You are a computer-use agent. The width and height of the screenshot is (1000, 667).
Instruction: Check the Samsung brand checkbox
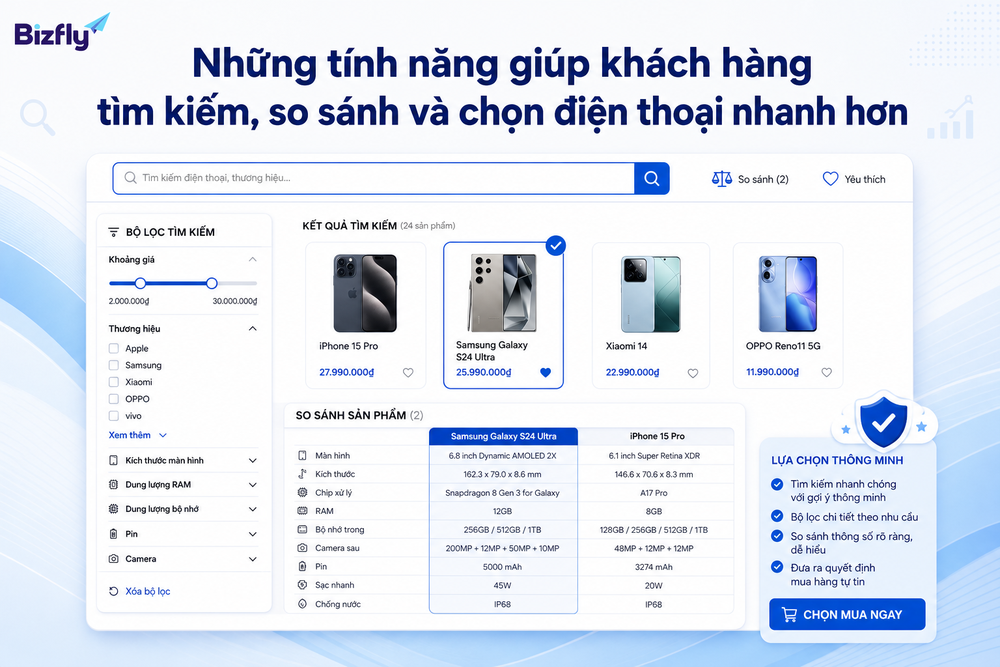[x=114, y=365]
